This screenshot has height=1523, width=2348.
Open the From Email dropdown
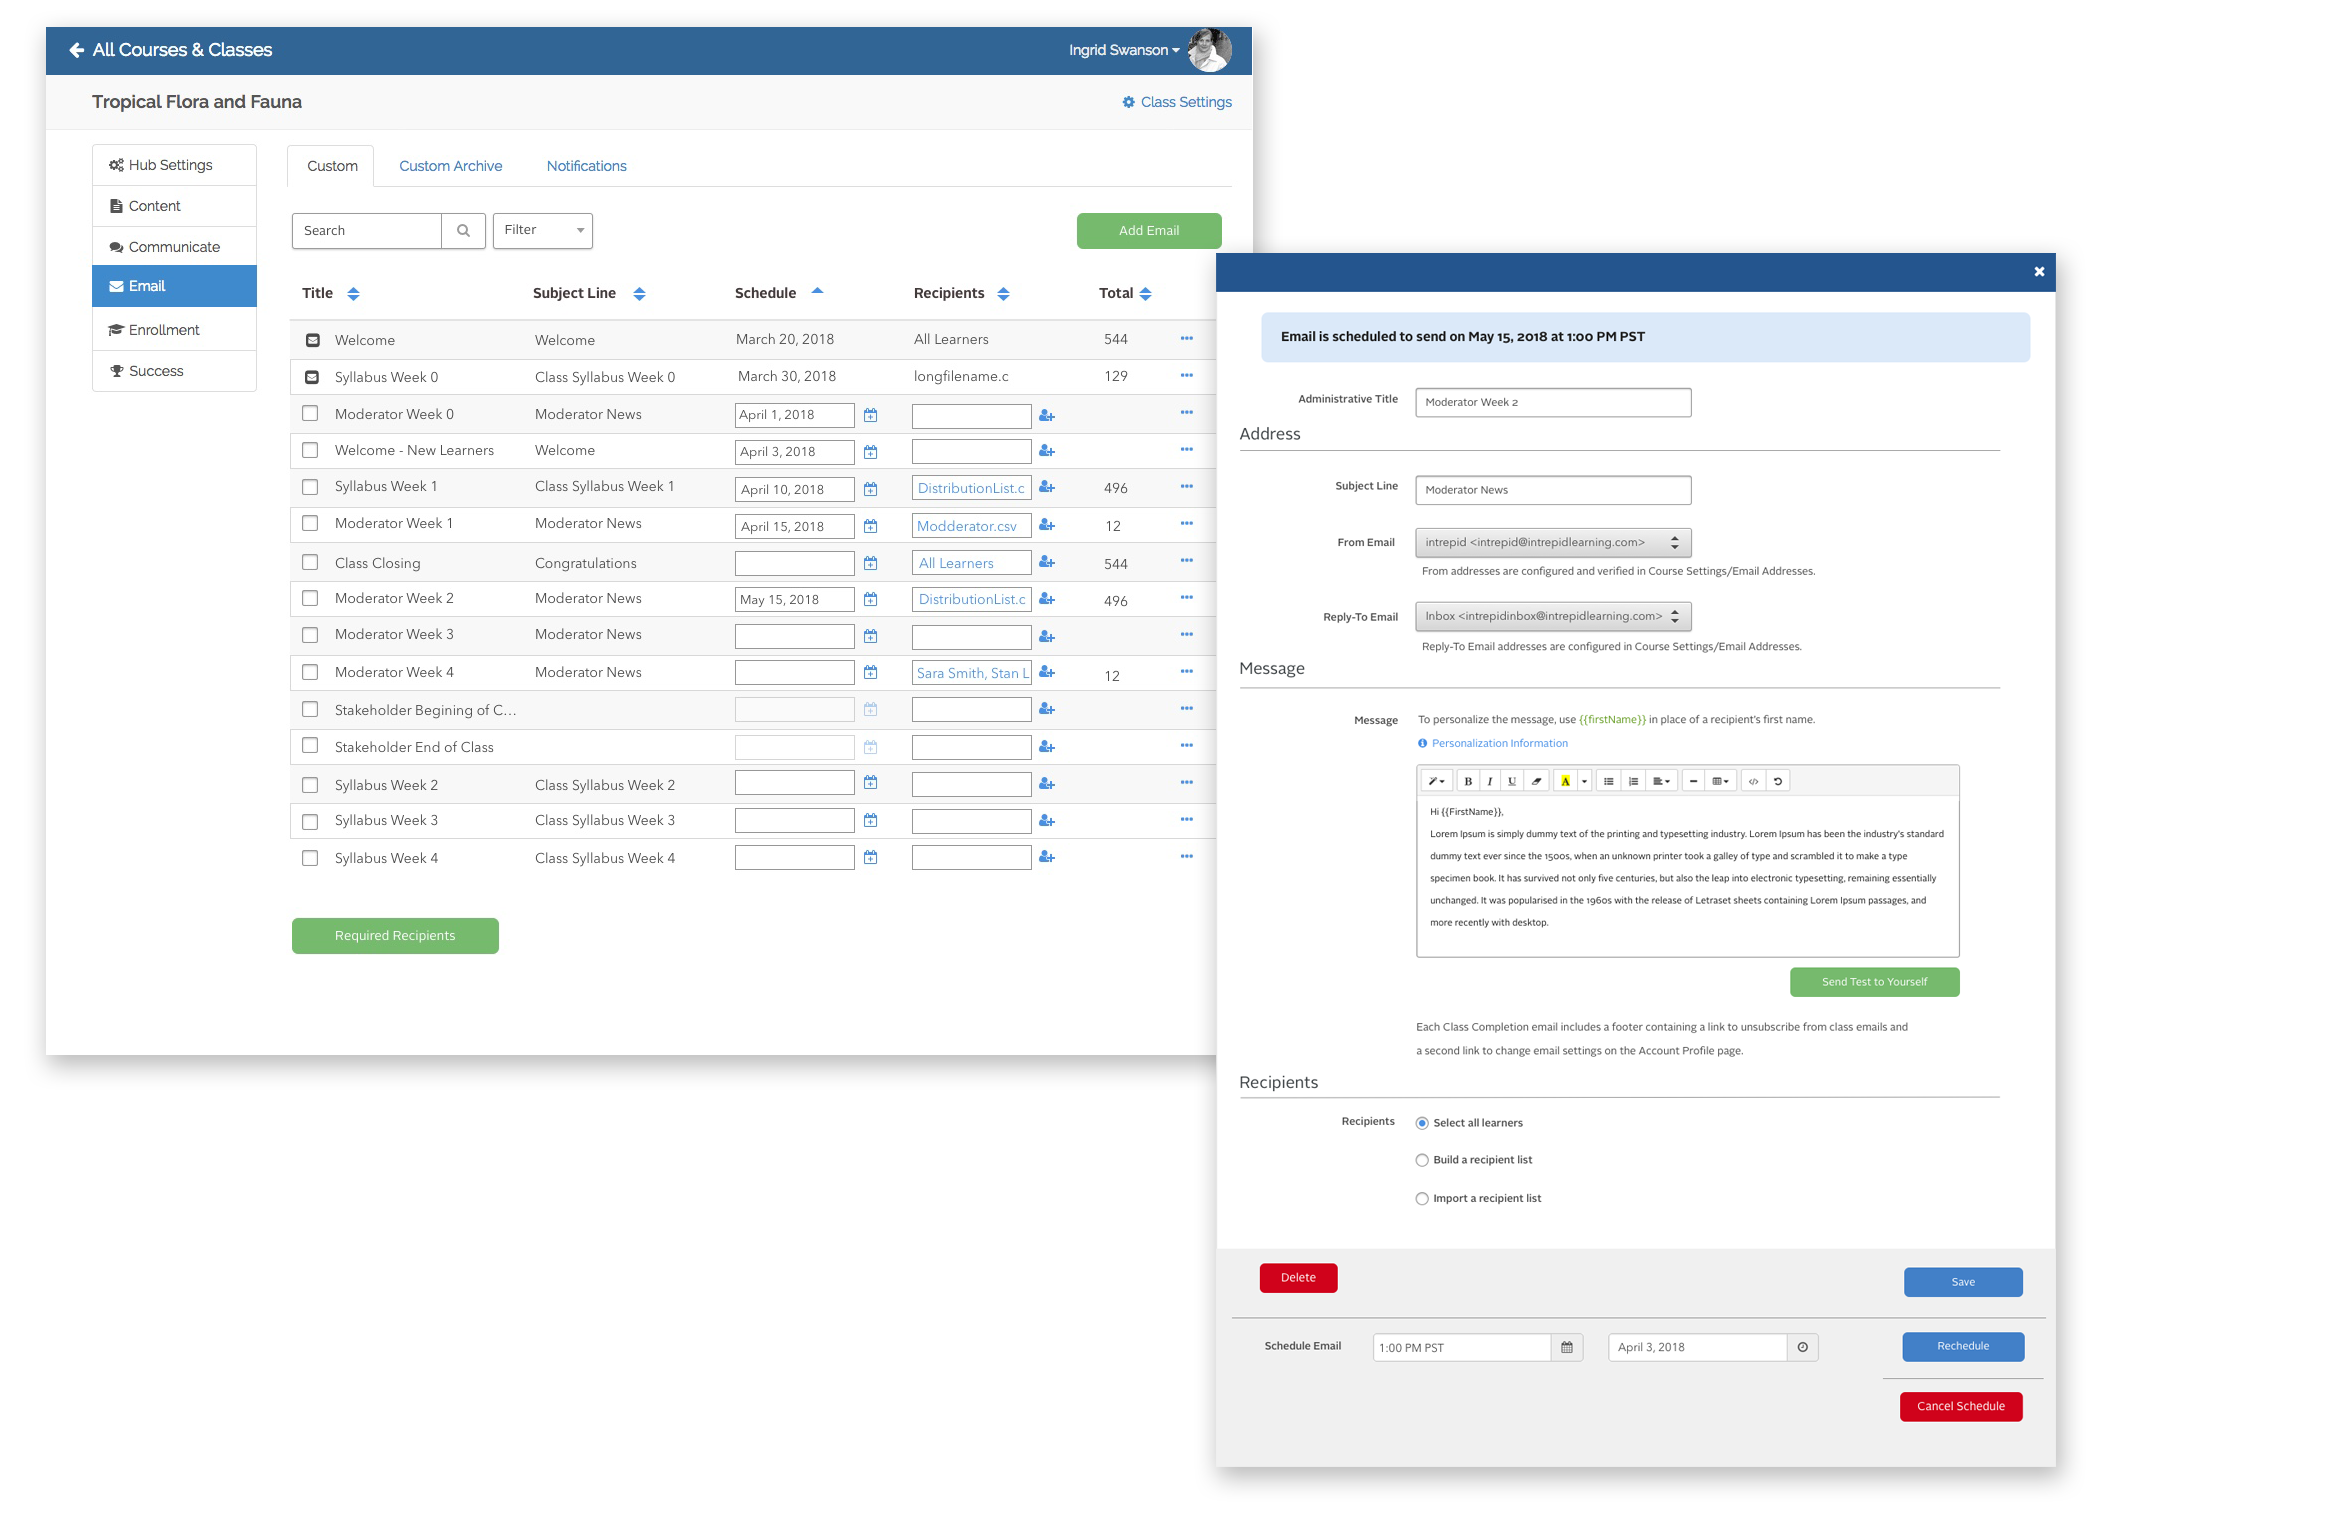click(1552, 542)
